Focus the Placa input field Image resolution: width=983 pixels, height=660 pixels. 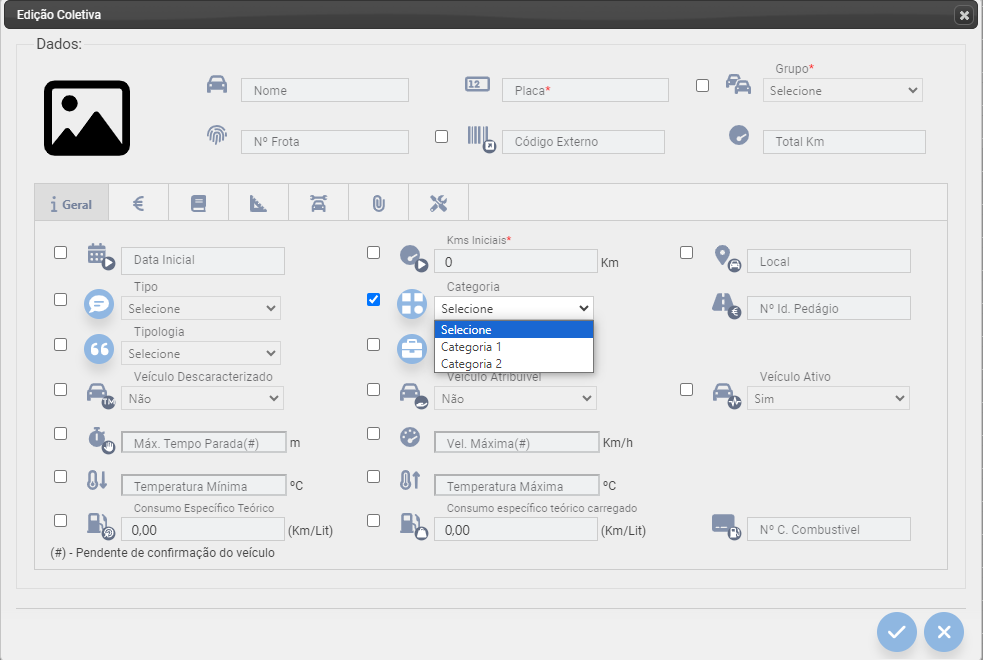tap(585, 90)
